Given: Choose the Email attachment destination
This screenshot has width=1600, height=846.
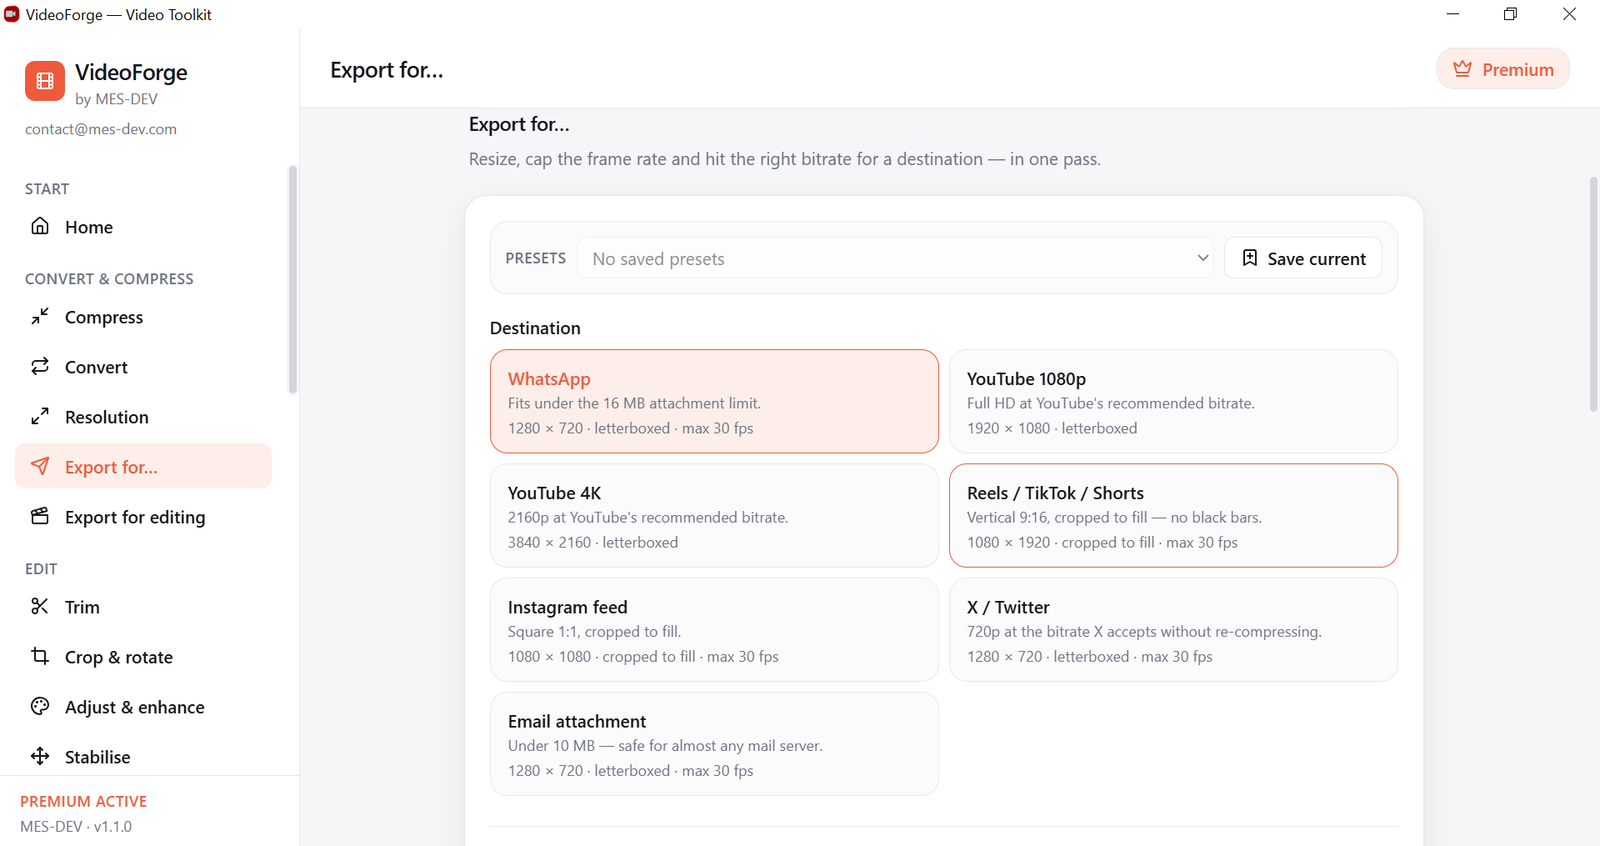Looking at the screenshot, I should click(x=714, y=743).
